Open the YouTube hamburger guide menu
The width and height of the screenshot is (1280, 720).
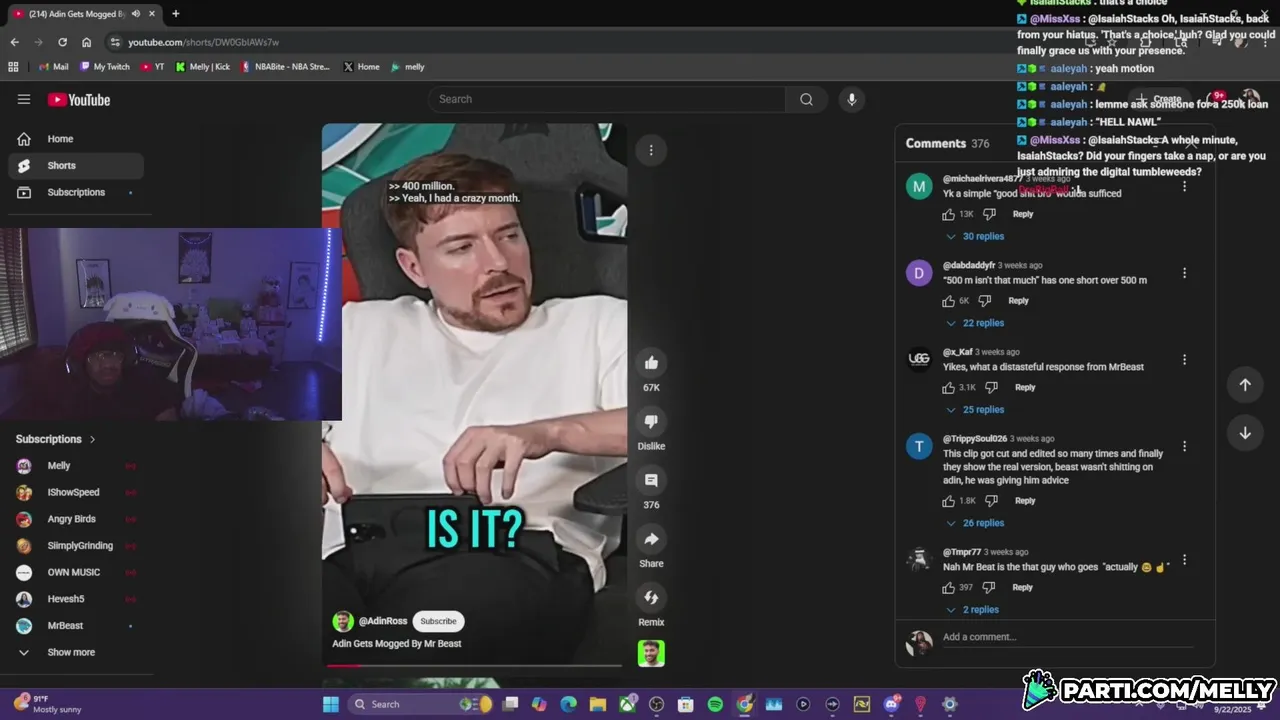24,99
